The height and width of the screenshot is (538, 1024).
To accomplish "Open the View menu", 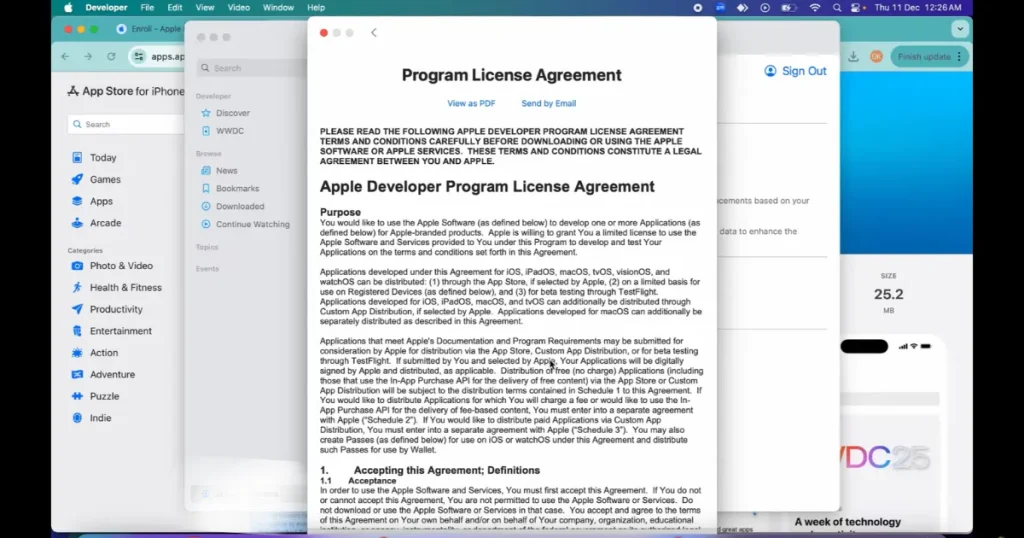I will coord(204,8).
